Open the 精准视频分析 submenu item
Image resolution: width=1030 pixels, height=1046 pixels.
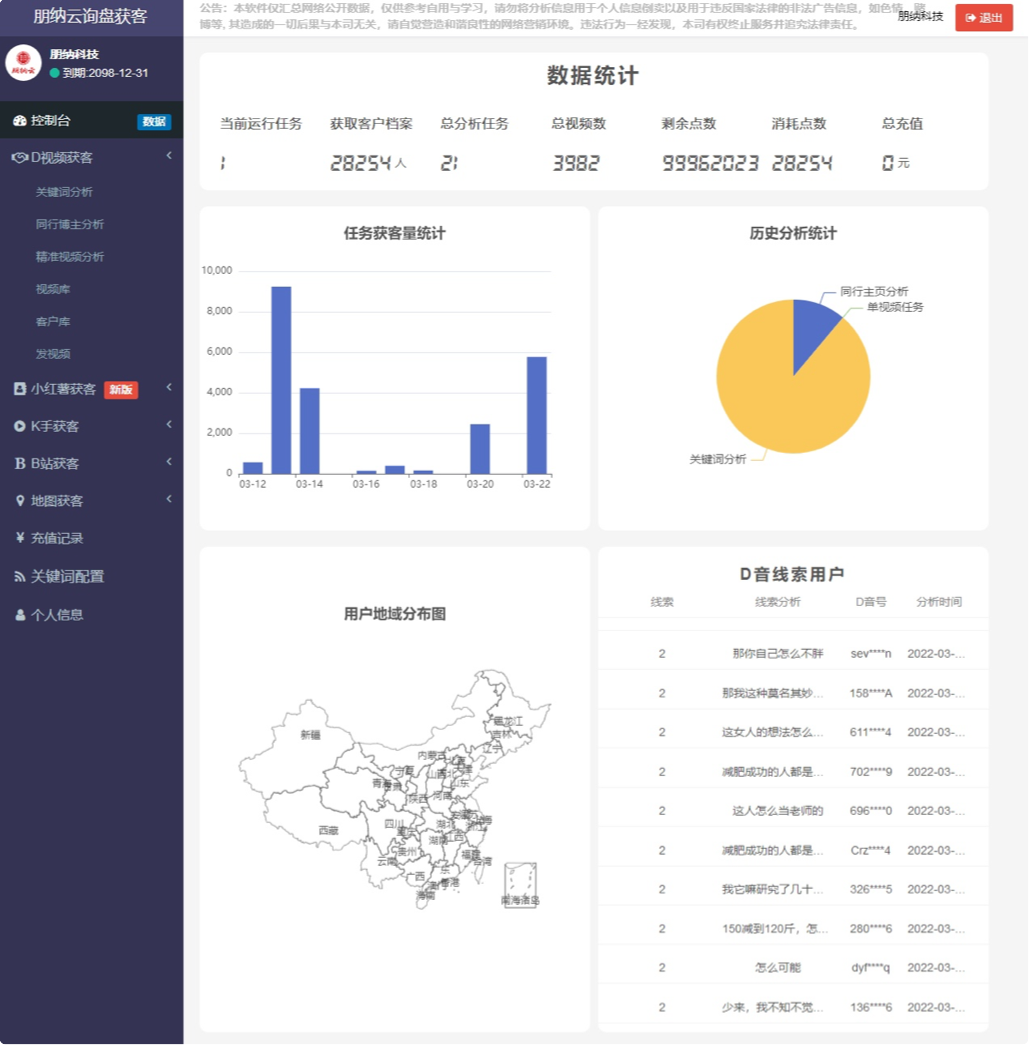[x=70, y=257]
